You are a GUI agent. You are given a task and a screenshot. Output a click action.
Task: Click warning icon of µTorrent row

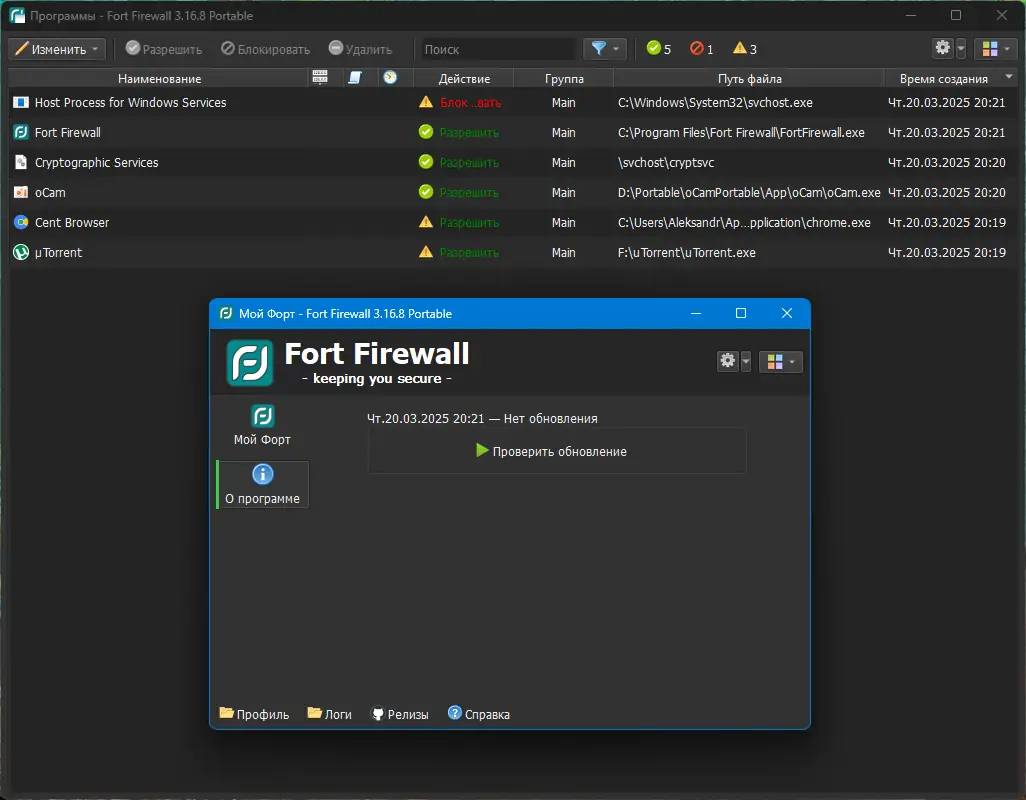click(x=426, y=252)
